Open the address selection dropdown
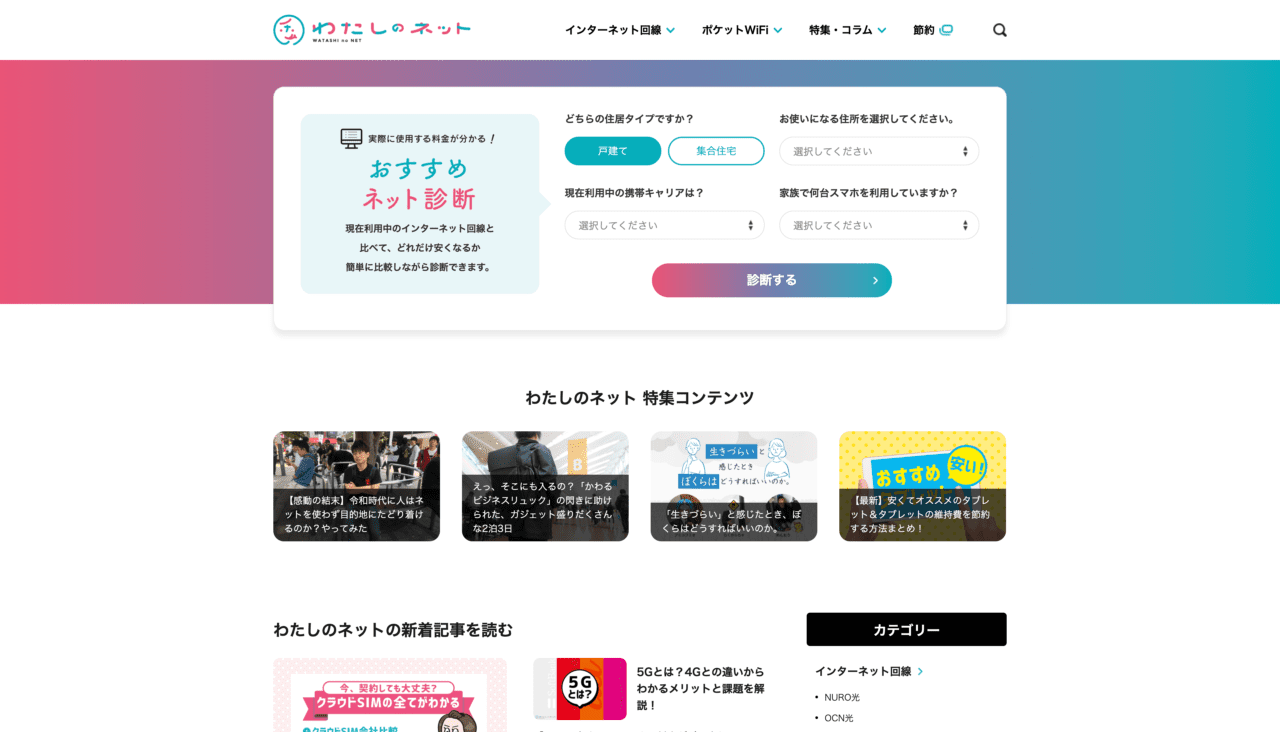Screen dimensions: 1280x732 tap(879, 151)
